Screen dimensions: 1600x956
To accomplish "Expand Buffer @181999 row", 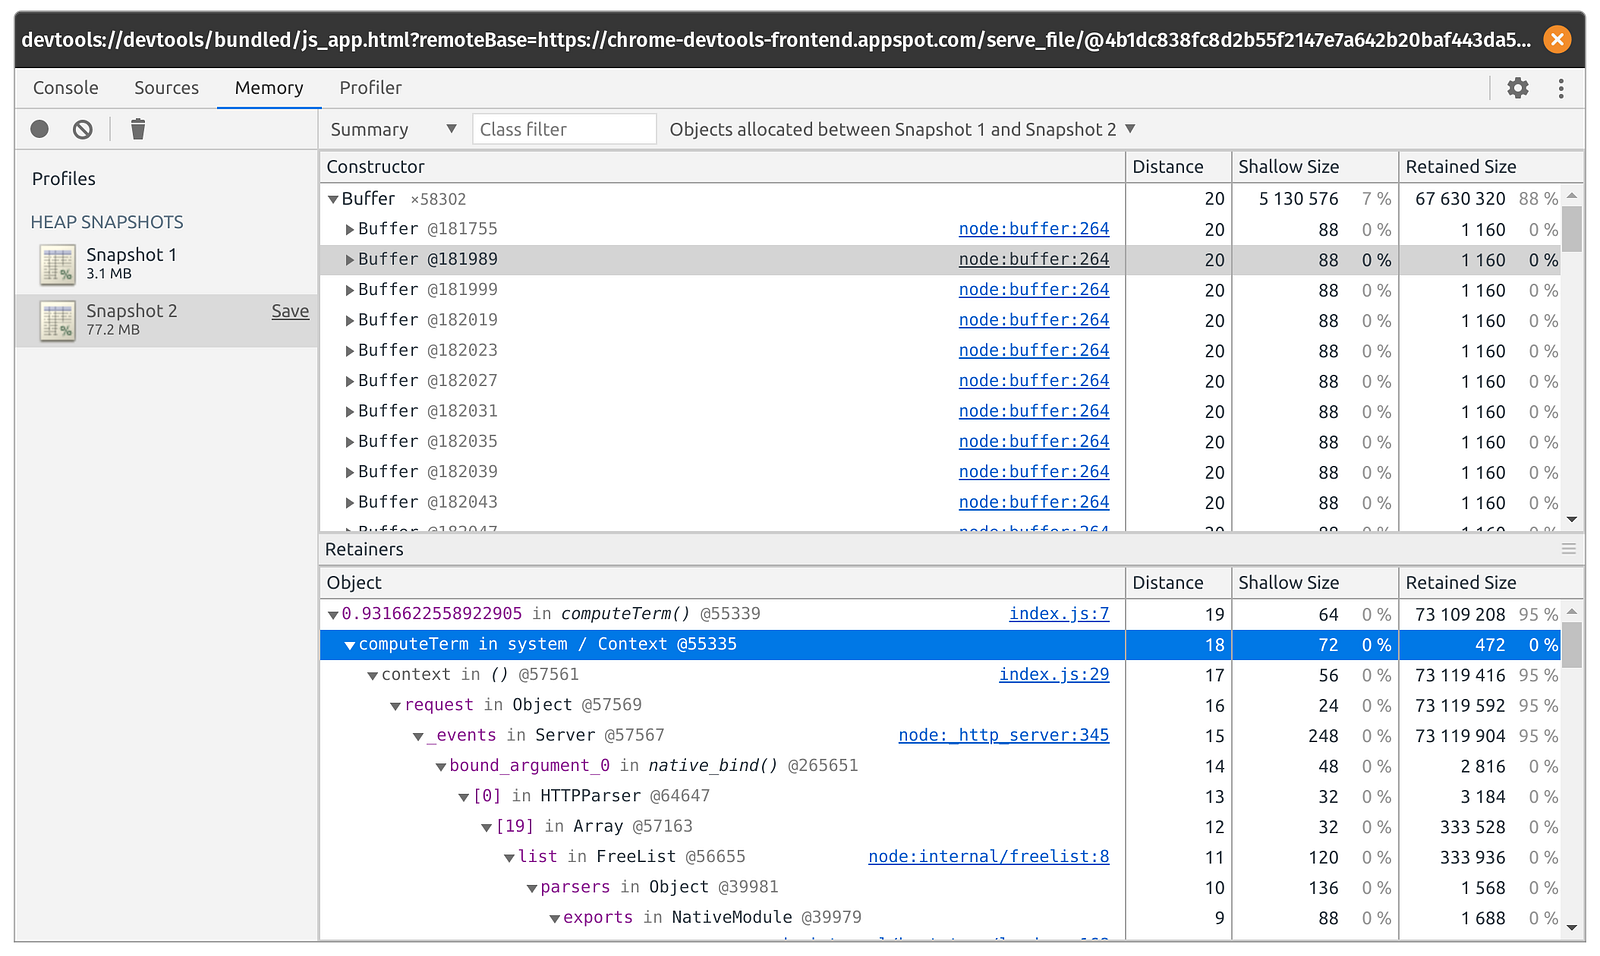I will pyautogui.click(x=350, y=290).
